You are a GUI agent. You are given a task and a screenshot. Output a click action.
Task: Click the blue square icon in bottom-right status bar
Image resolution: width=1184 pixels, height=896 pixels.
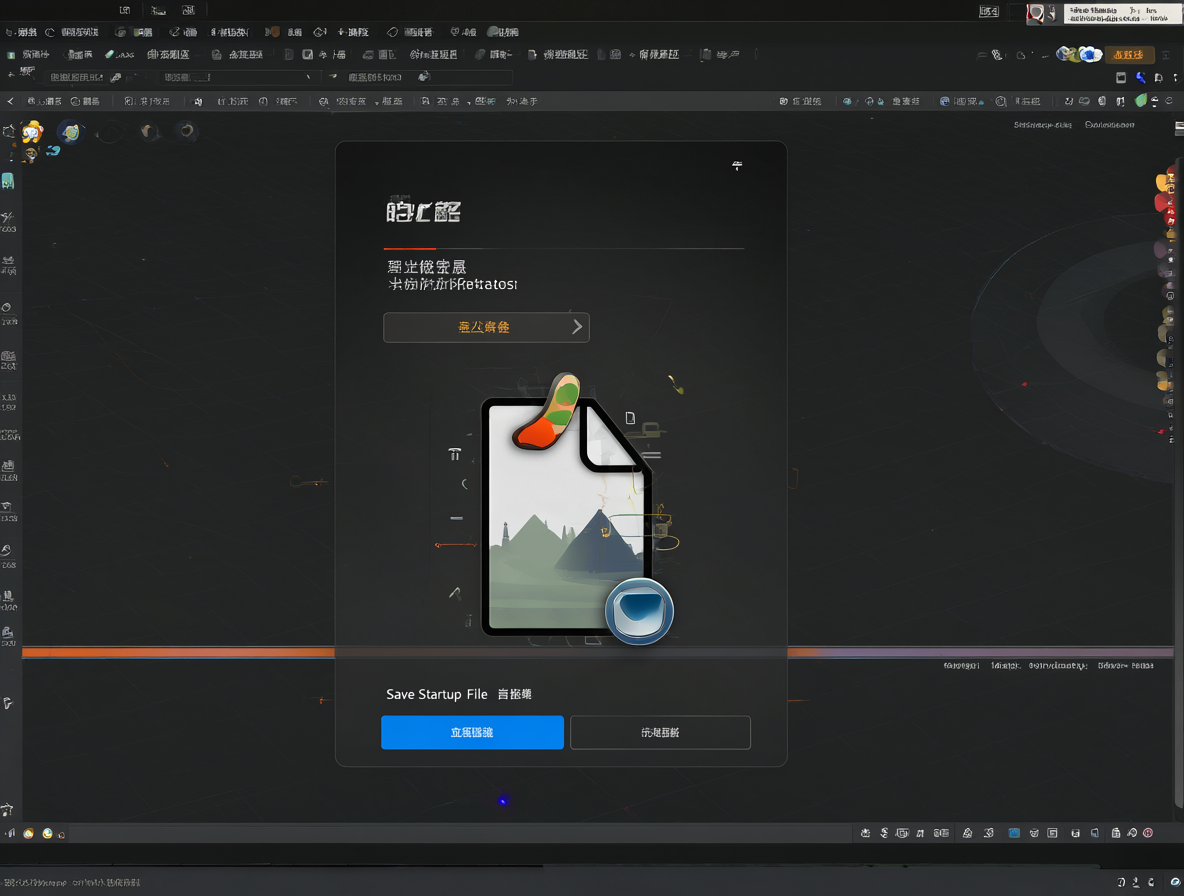[1014, 833]
